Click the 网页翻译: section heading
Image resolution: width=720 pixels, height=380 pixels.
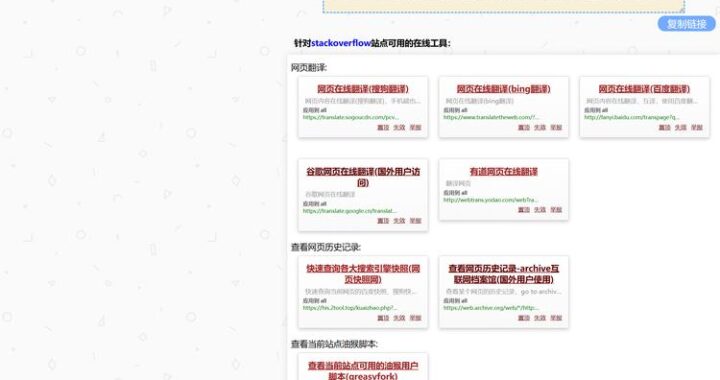(x=309, y=68)
